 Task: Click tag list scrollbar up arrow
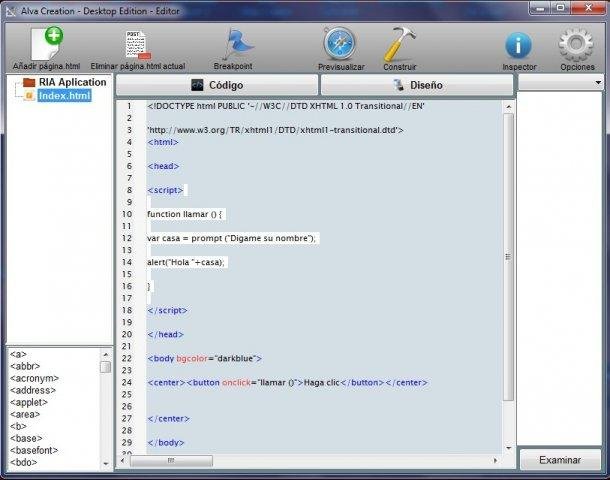105,354
